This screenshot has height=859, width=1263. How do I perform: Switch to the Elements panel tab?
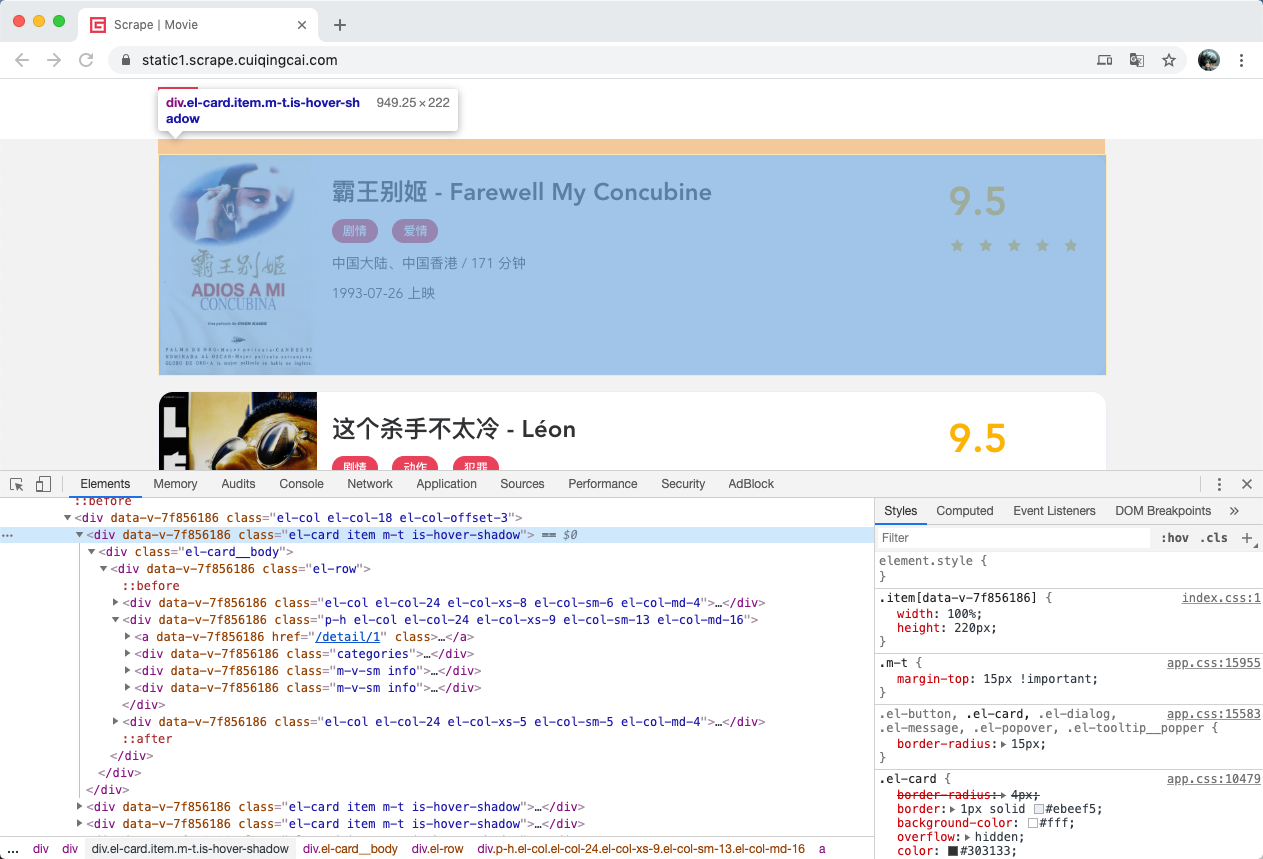(x=105, y=484)
